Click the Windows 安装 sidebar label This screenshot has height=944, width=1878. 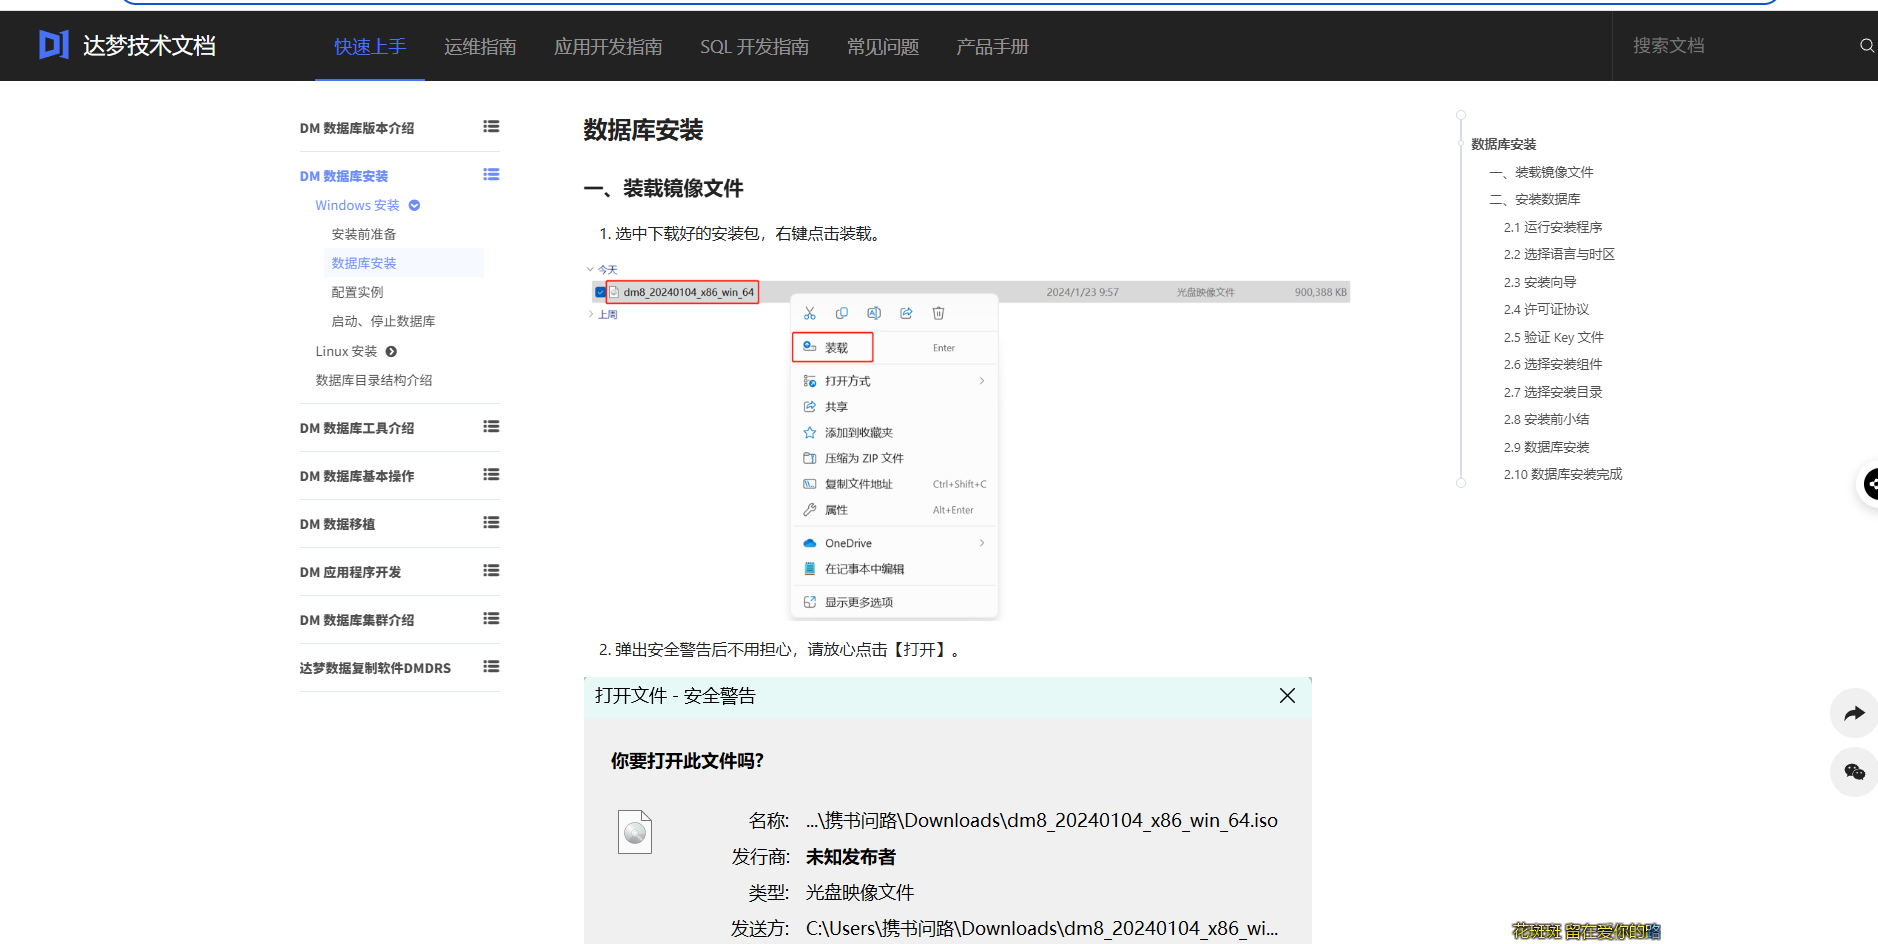(357, 205)
